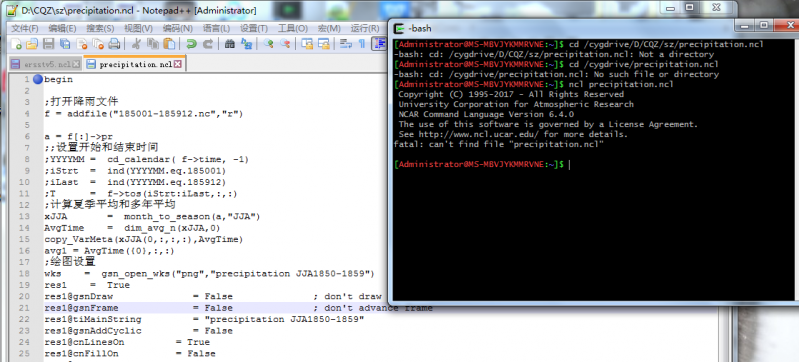Click the 'res1@tiMainString' line
The height and width of the screenshot is (362, 799).
[x=204, y=319]
